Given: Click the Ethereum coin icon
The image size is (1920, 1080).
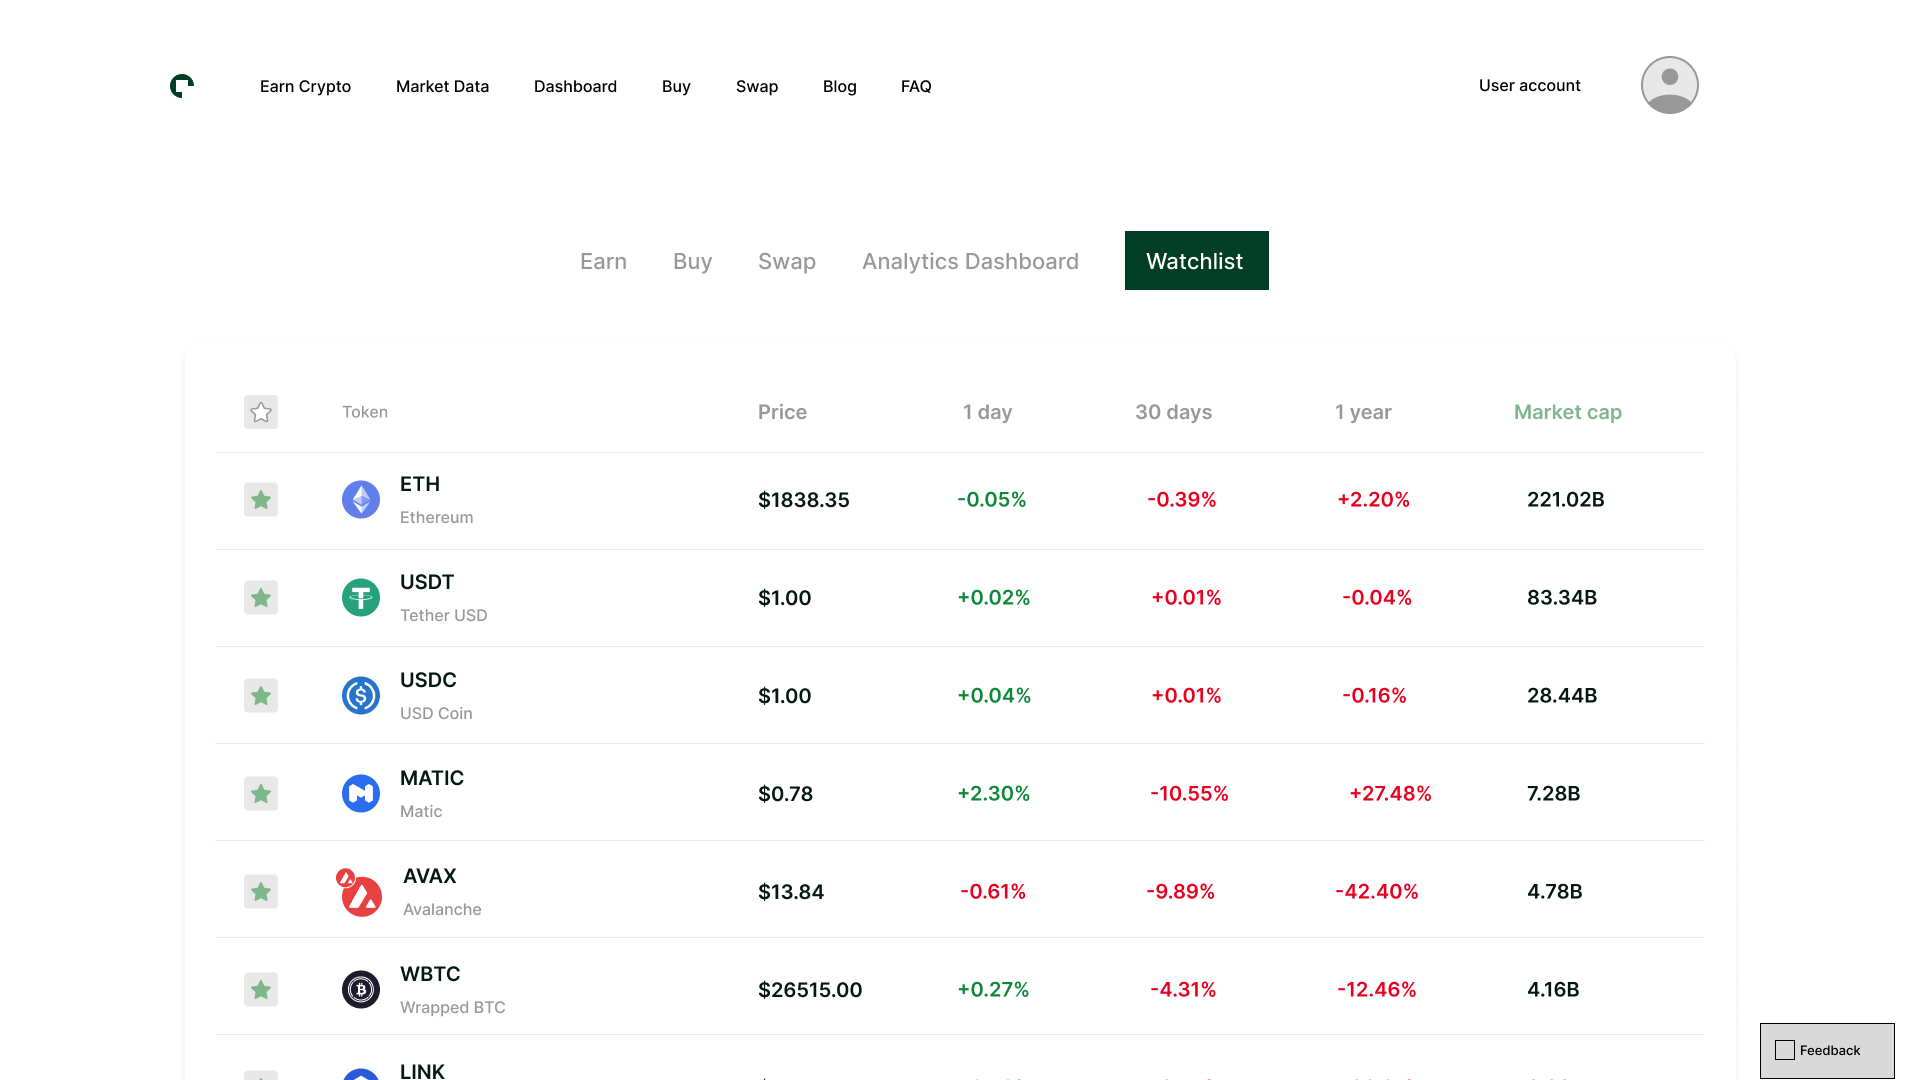Looking at the screenshot, I should point(361,499).
